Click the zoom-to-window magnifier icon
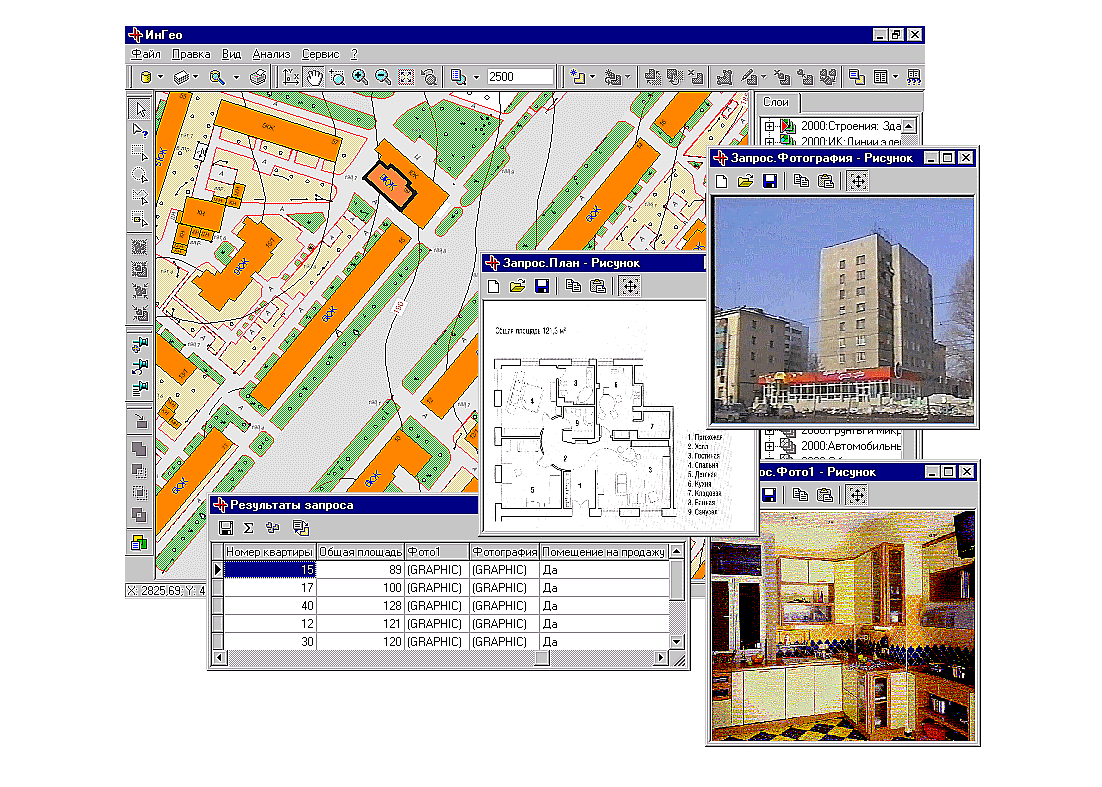Viewport: 1102px width, 787px height. click(337, 77)
